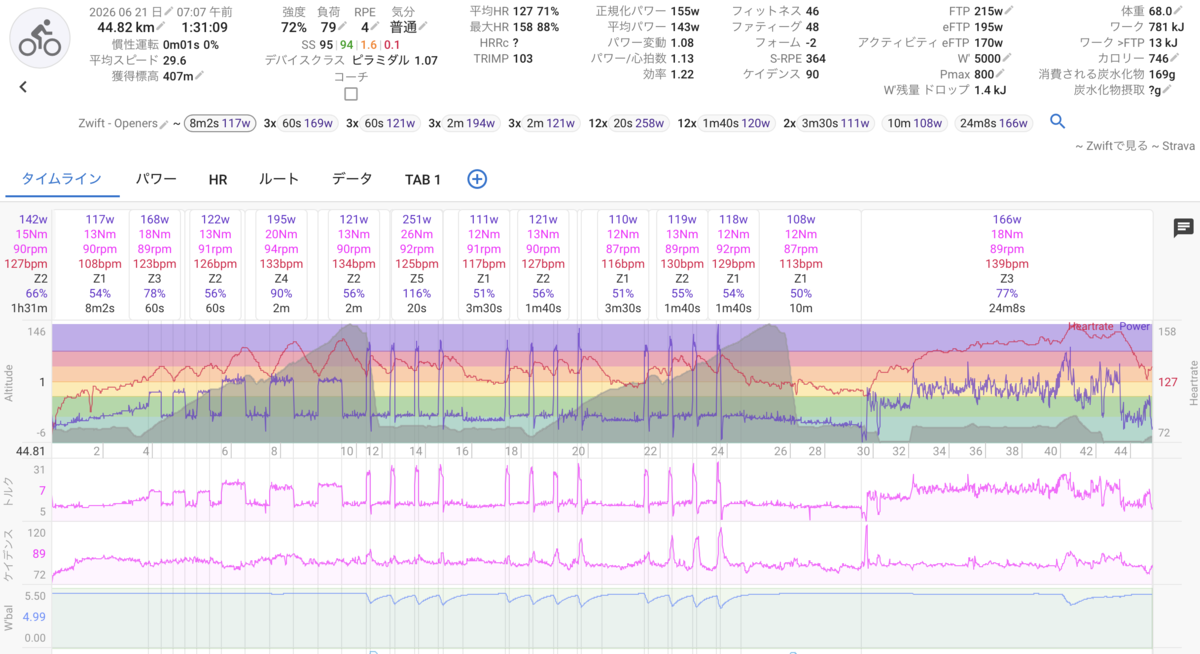Edit the 407m elevation gain pencil
Image resolution: width=1200 pixels, height=654 pixels.
[200, 75]
